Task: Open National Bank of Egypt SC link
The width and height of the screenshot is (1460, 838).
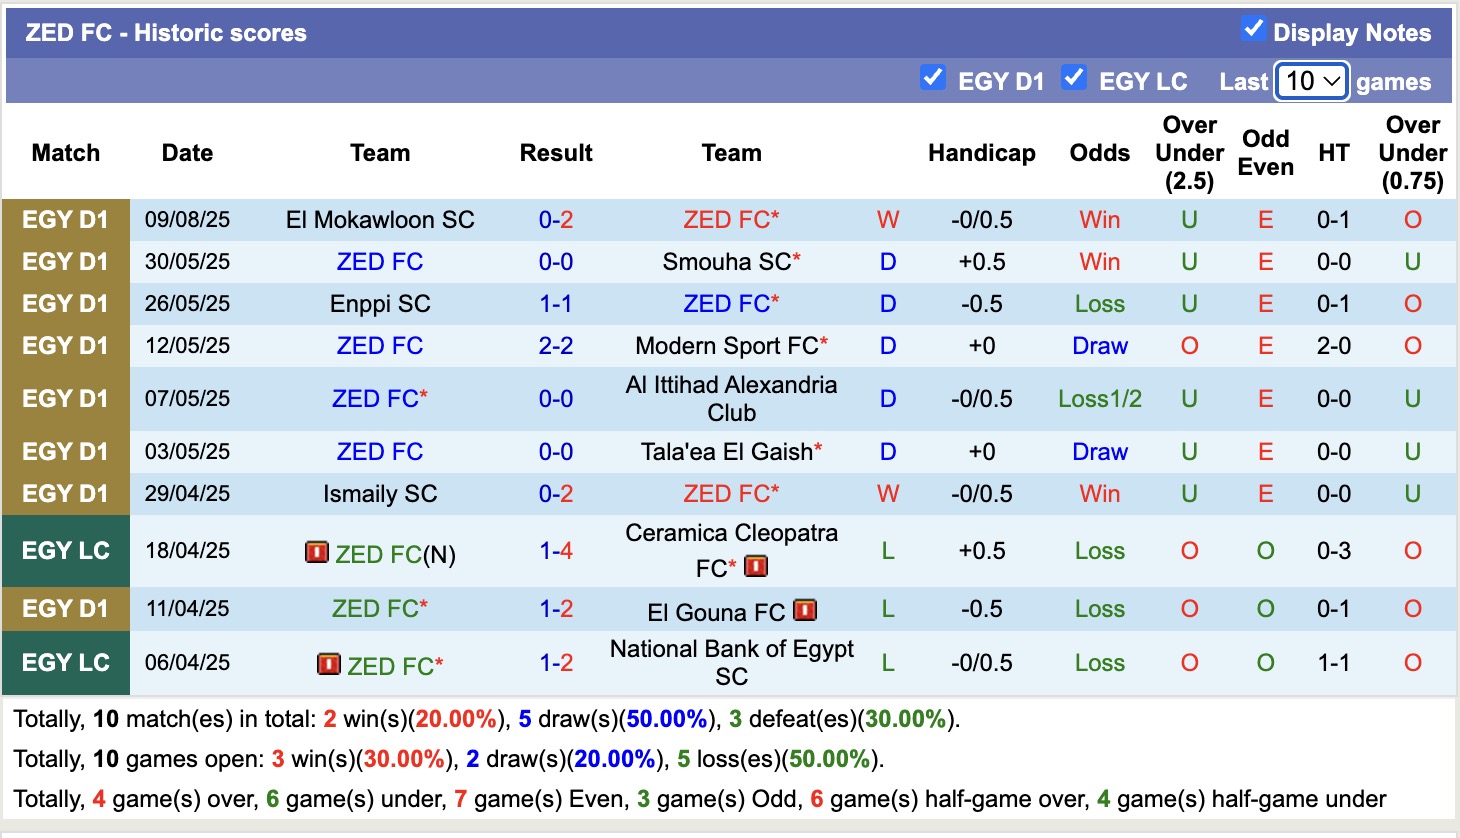Action: [x=731, y=663]
